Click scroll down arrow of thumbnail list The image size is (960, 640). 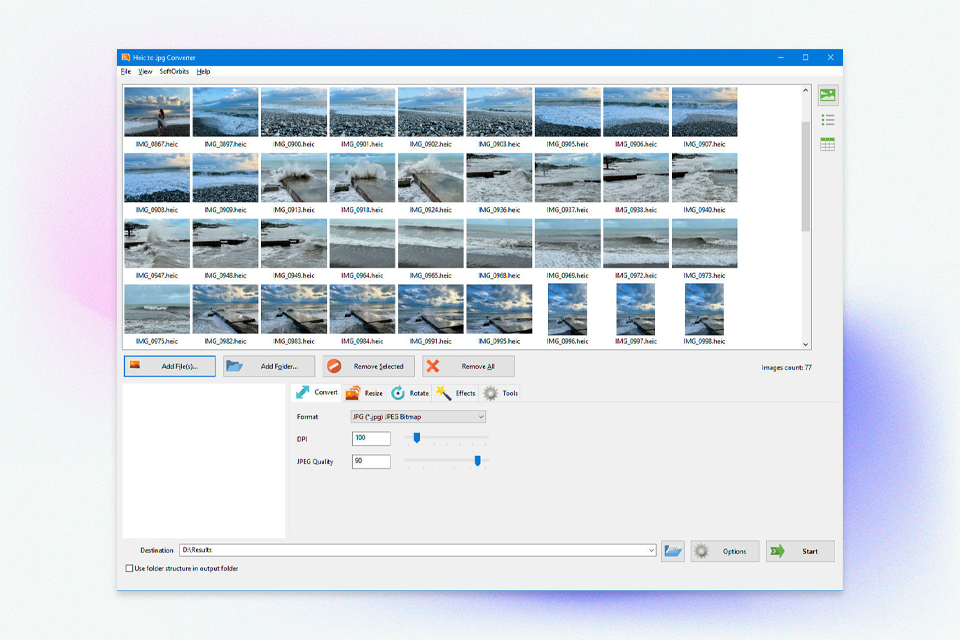tap(806, 345)
